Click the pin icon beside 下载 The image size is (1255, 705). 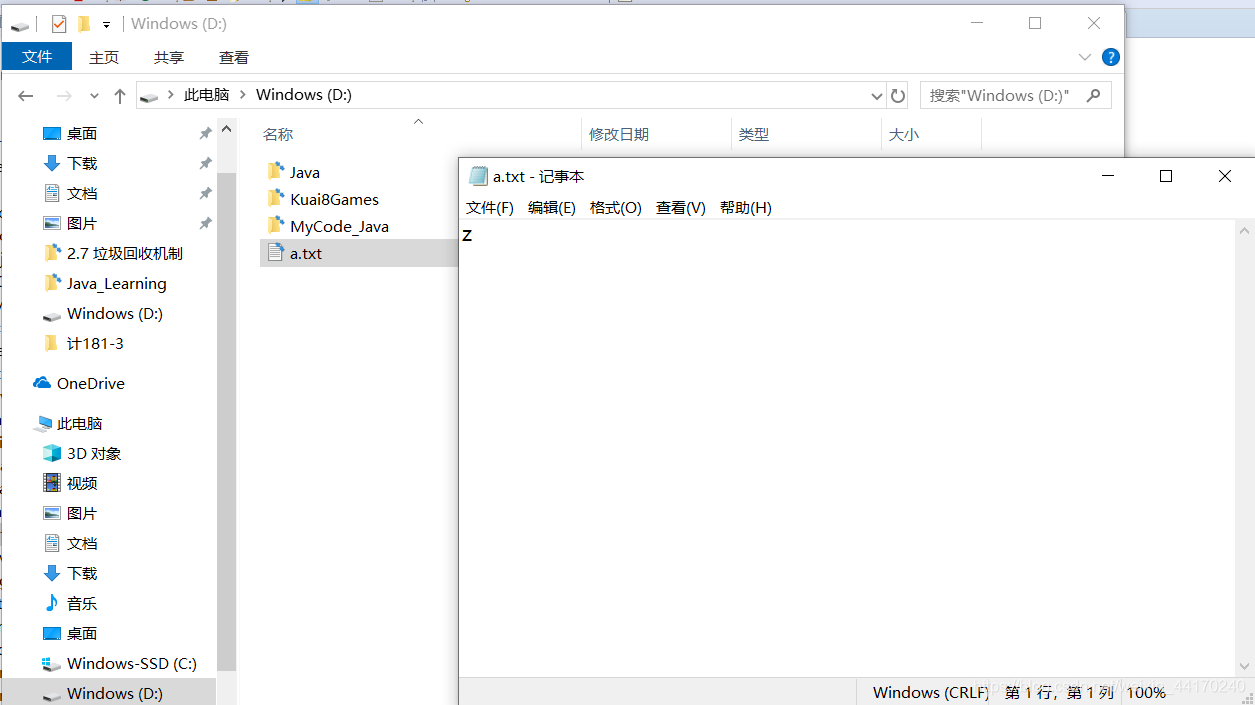coord(205,163)
